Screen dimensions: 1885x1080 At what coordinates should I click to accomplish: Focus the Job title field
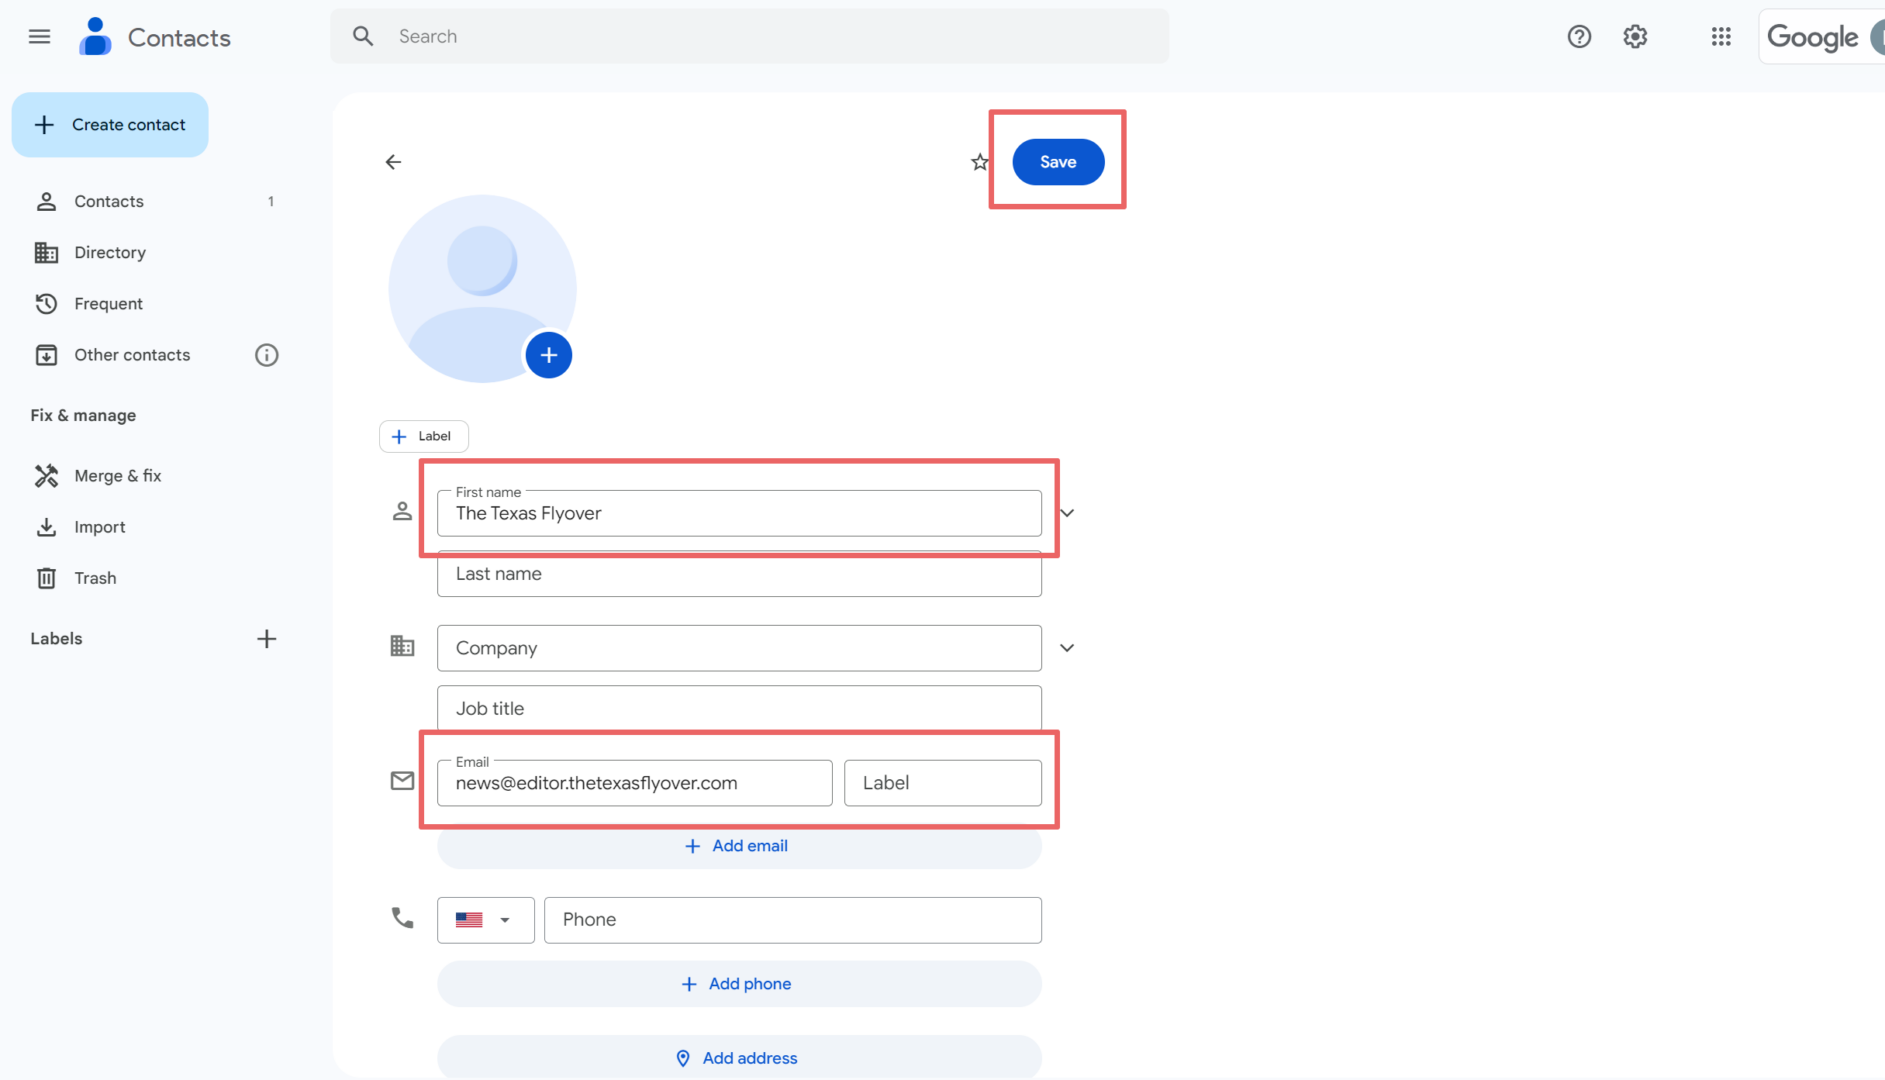[x=739, y=708]
